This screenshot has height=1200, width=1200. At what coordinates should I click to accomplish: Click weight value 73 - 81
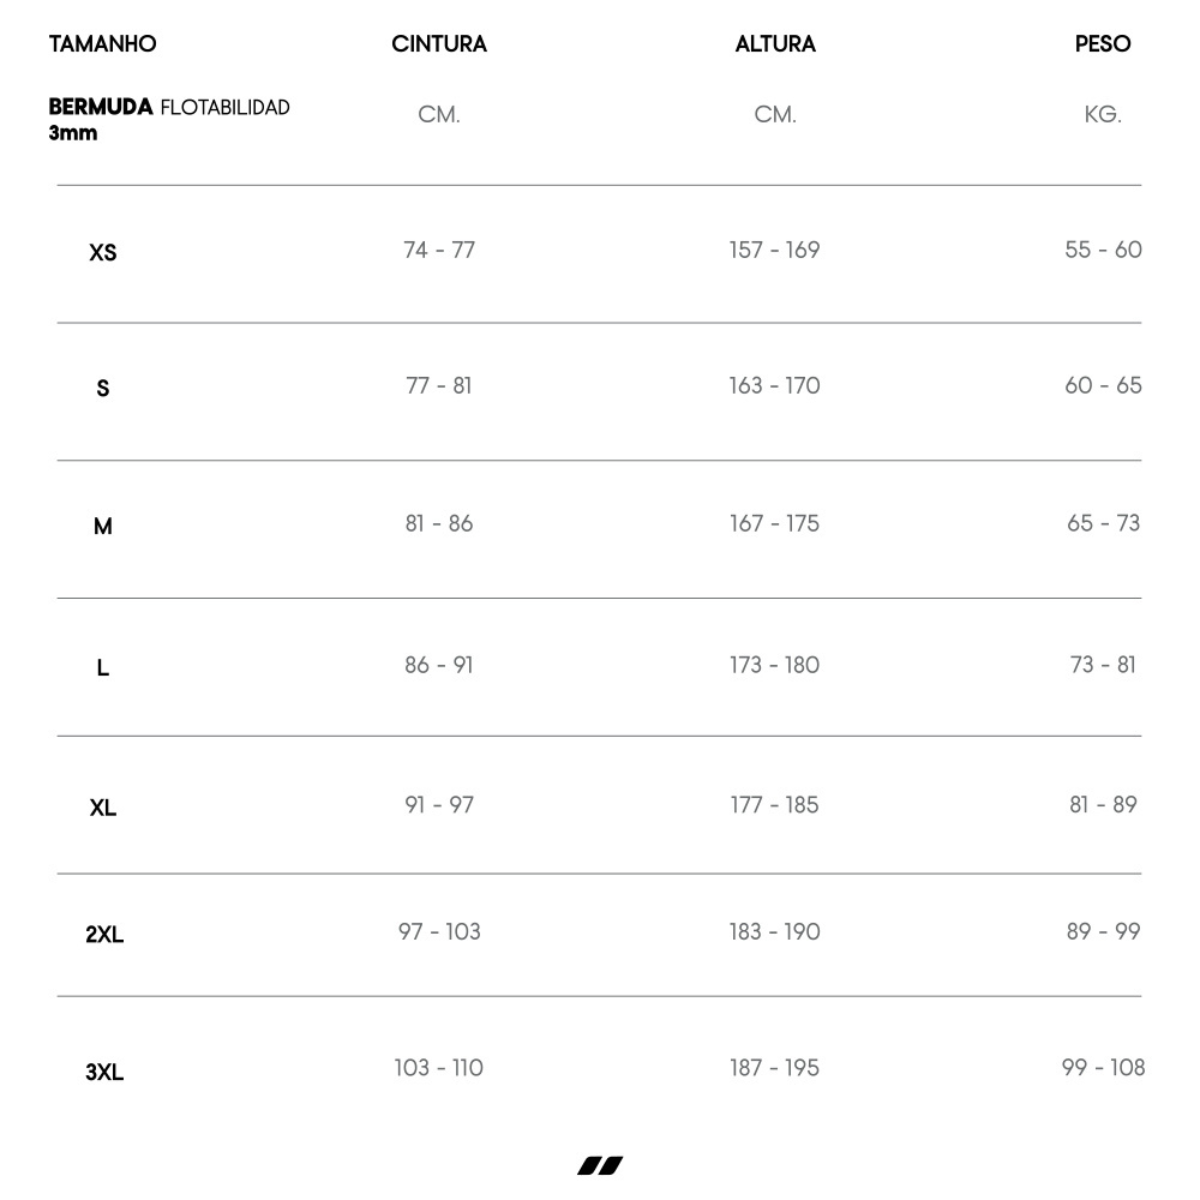(x=1103, y=665)
